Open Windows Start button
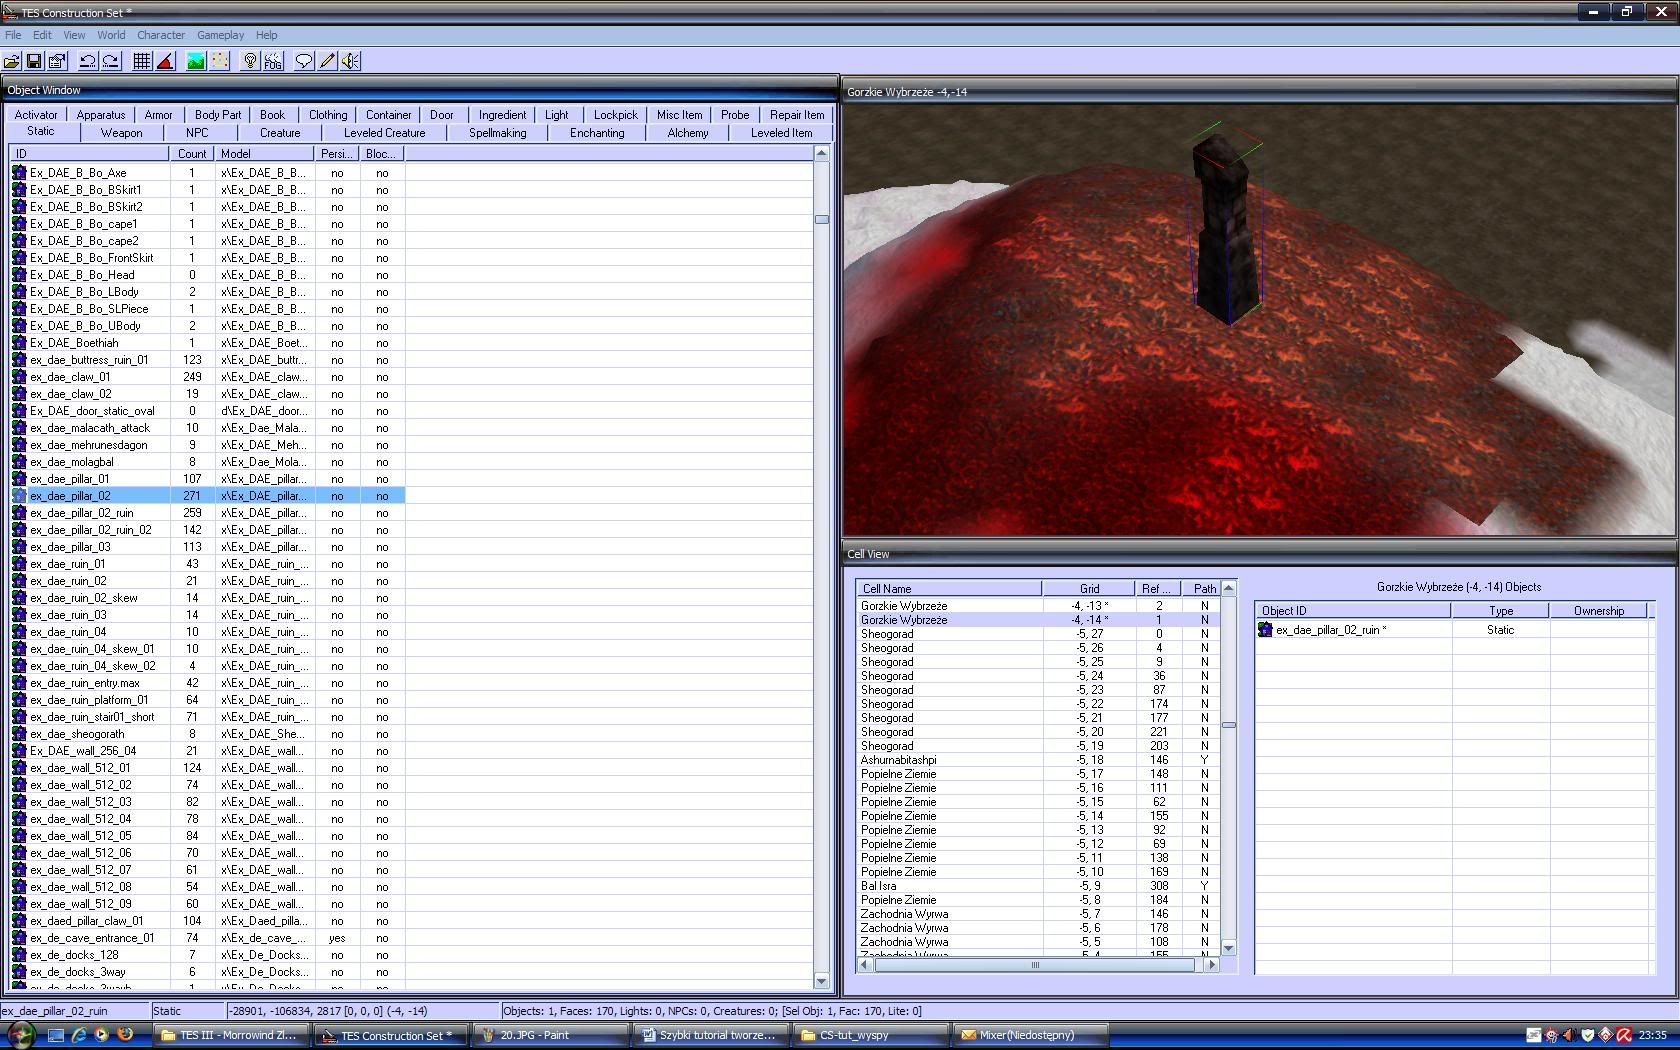 click(20, 1035)
